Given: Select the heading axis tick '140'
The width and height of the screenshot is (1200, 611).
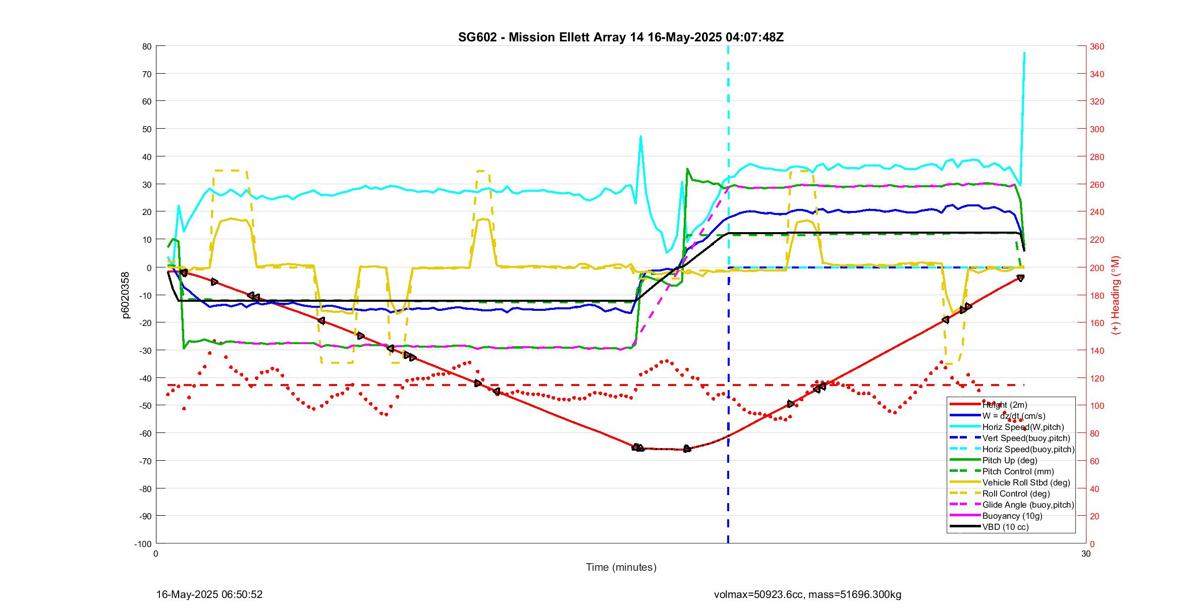Looking at the screenshot, I should pyautogui.click(x=1097, y=350).
